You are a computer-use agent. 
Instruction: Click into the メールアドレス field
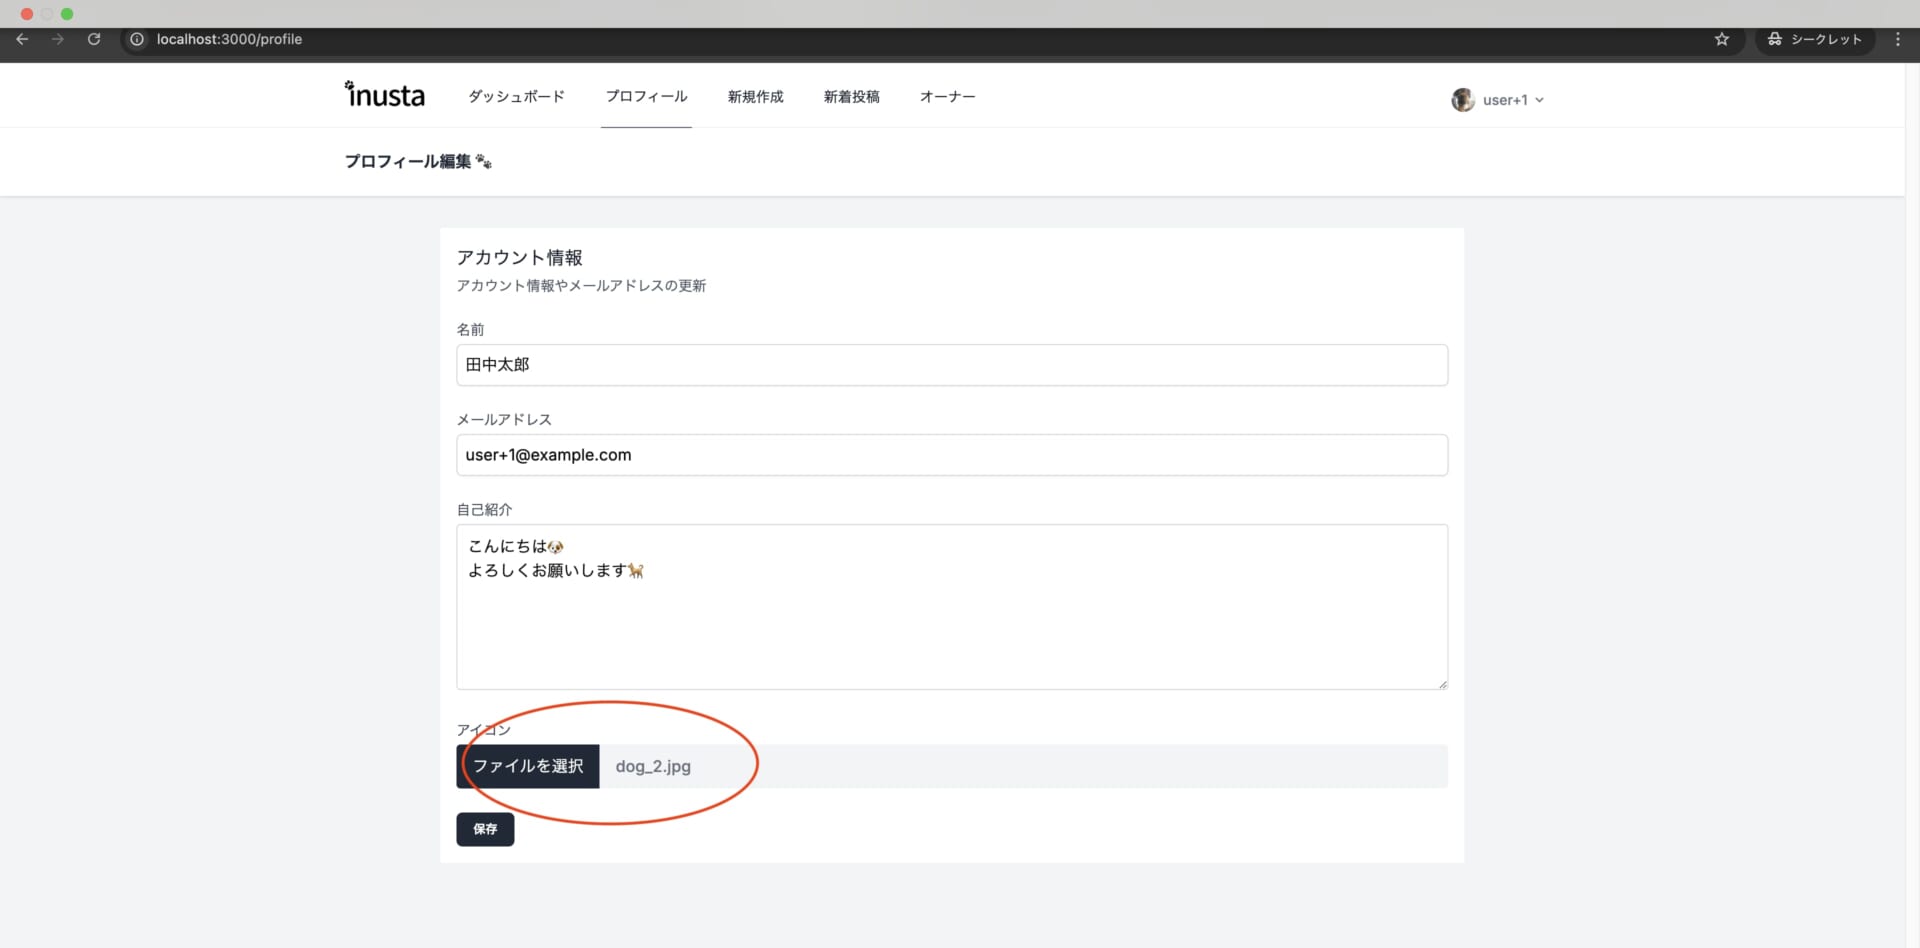952,455
